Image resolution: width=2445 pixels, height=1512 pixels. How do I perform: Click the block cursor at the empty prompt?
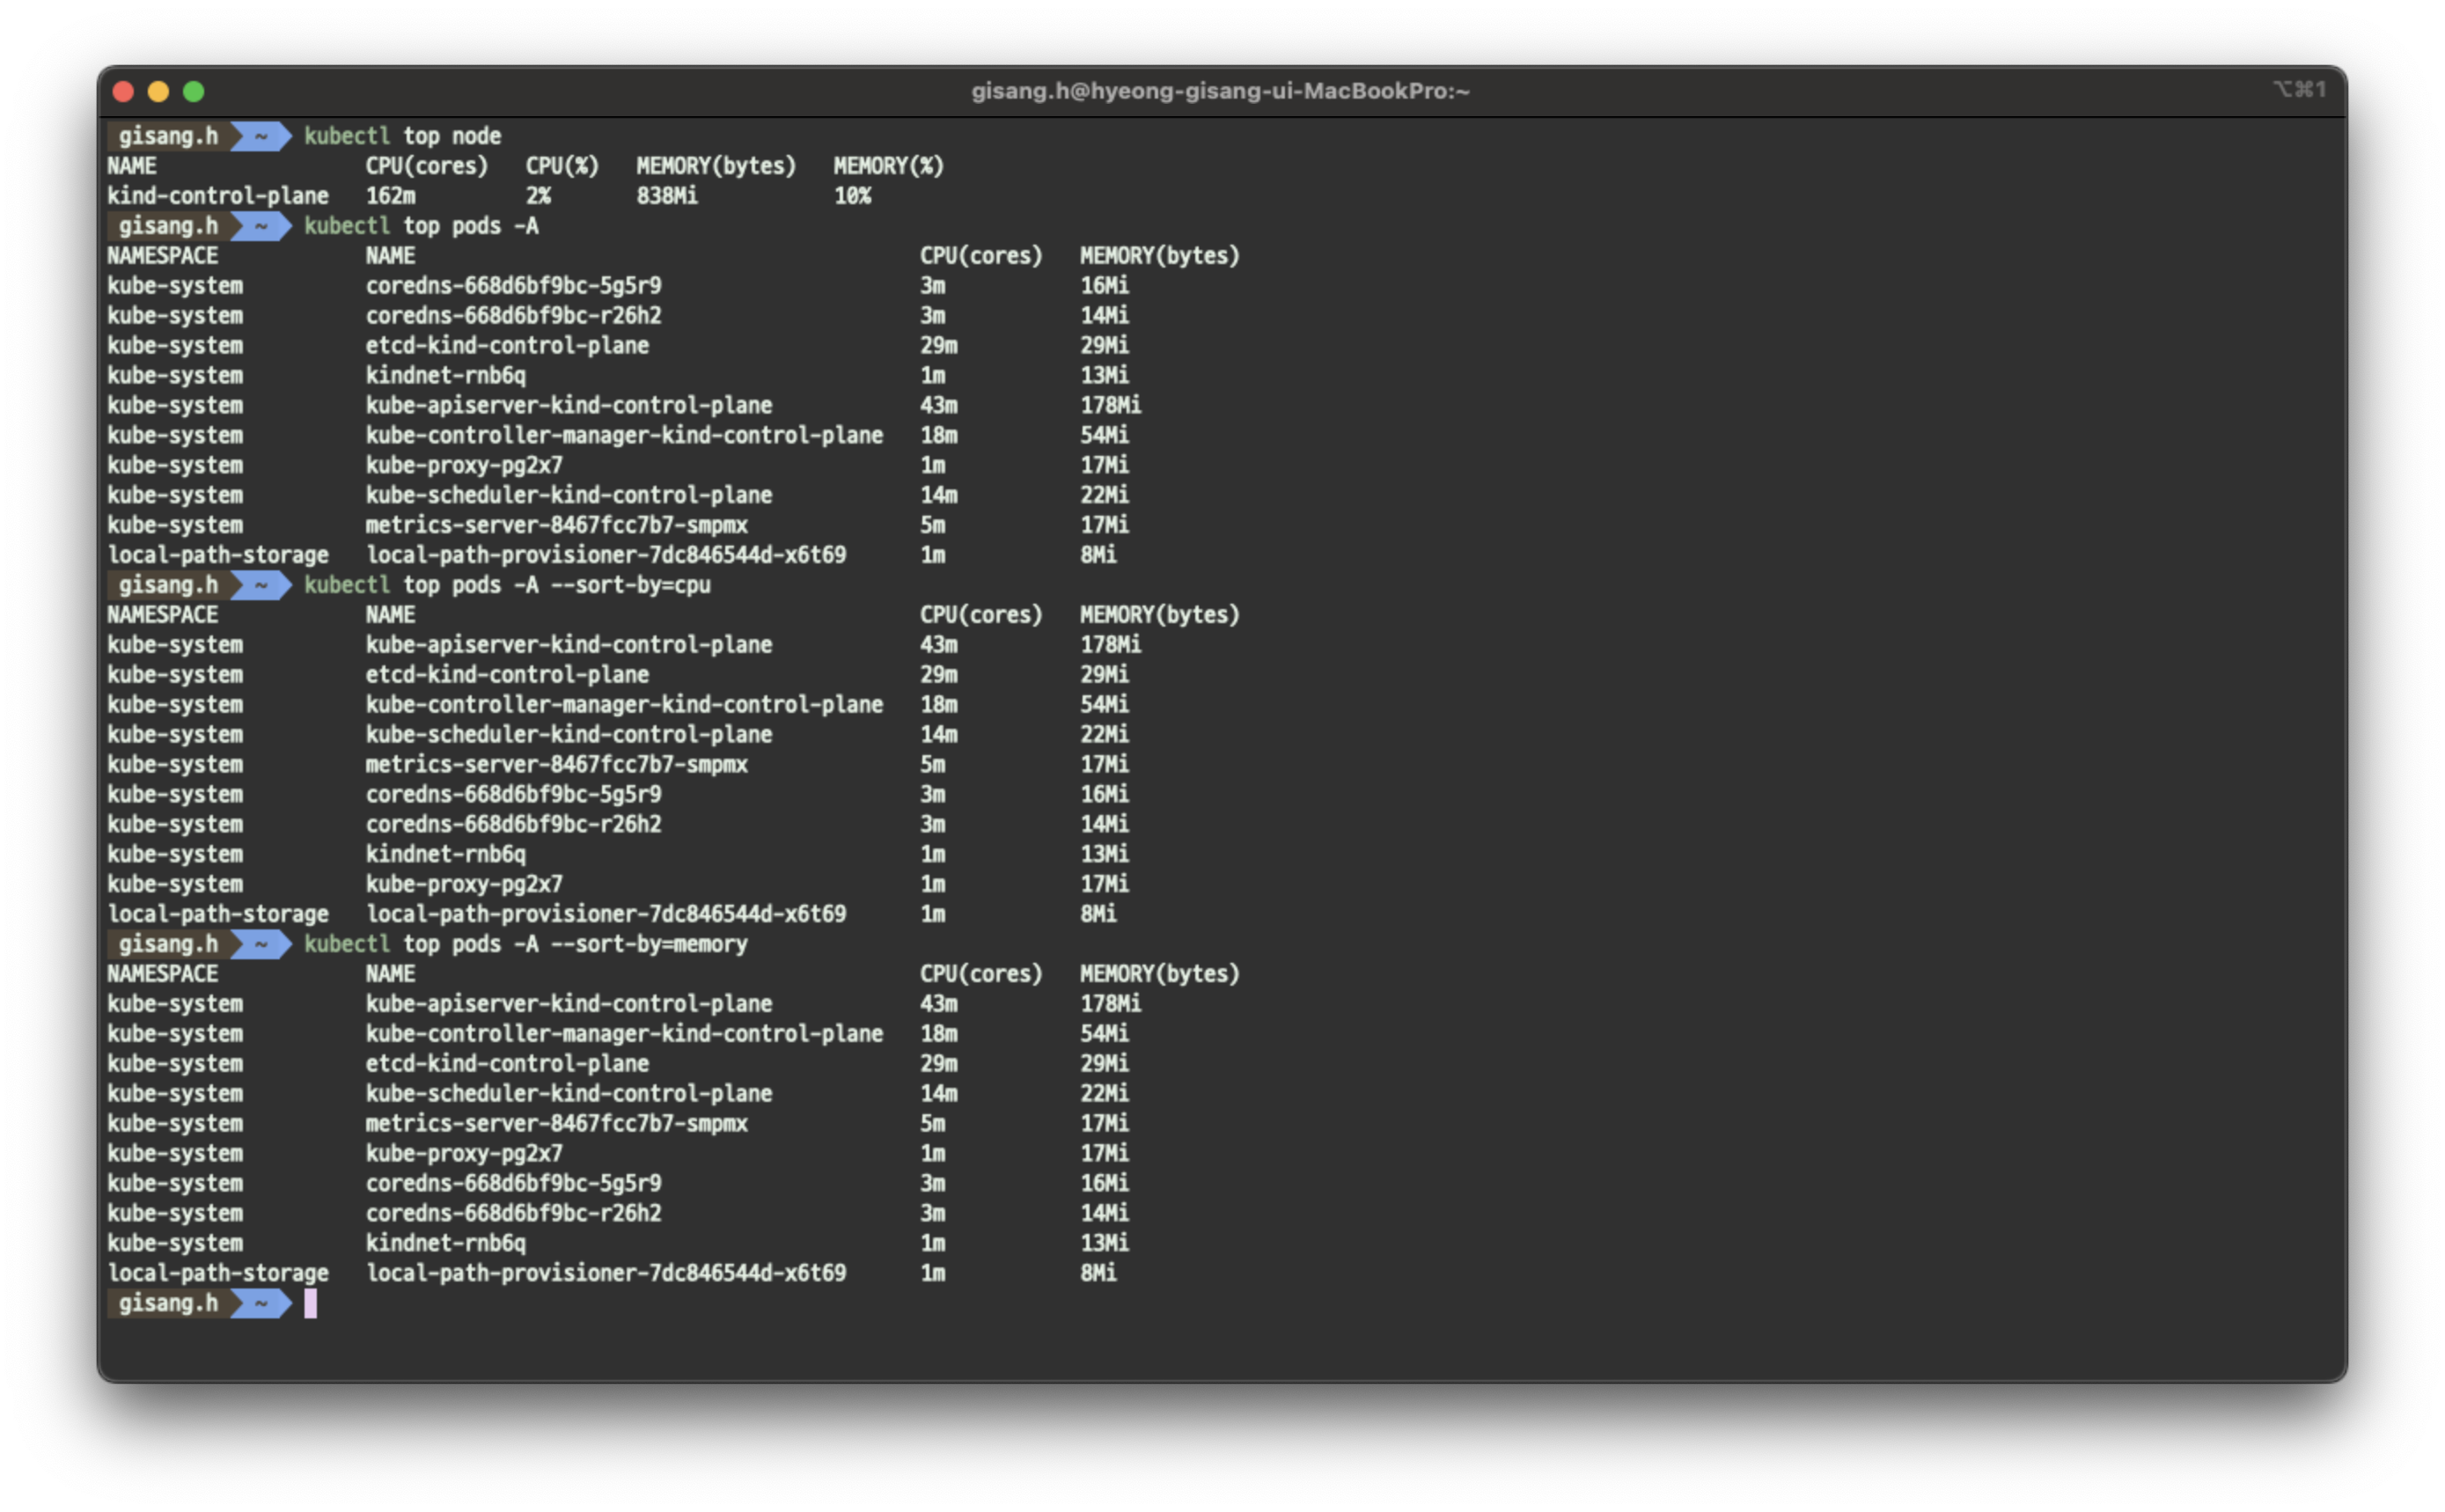[311, 1303]
